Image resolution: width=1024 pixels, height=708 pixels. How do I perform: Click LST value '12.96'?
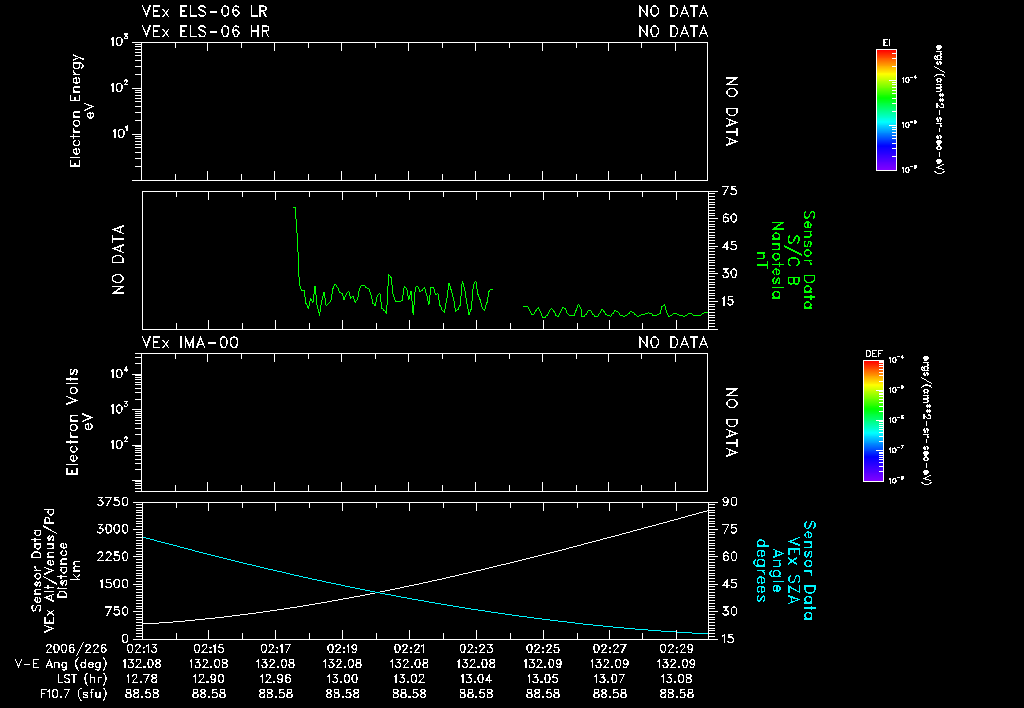[276, 679]
